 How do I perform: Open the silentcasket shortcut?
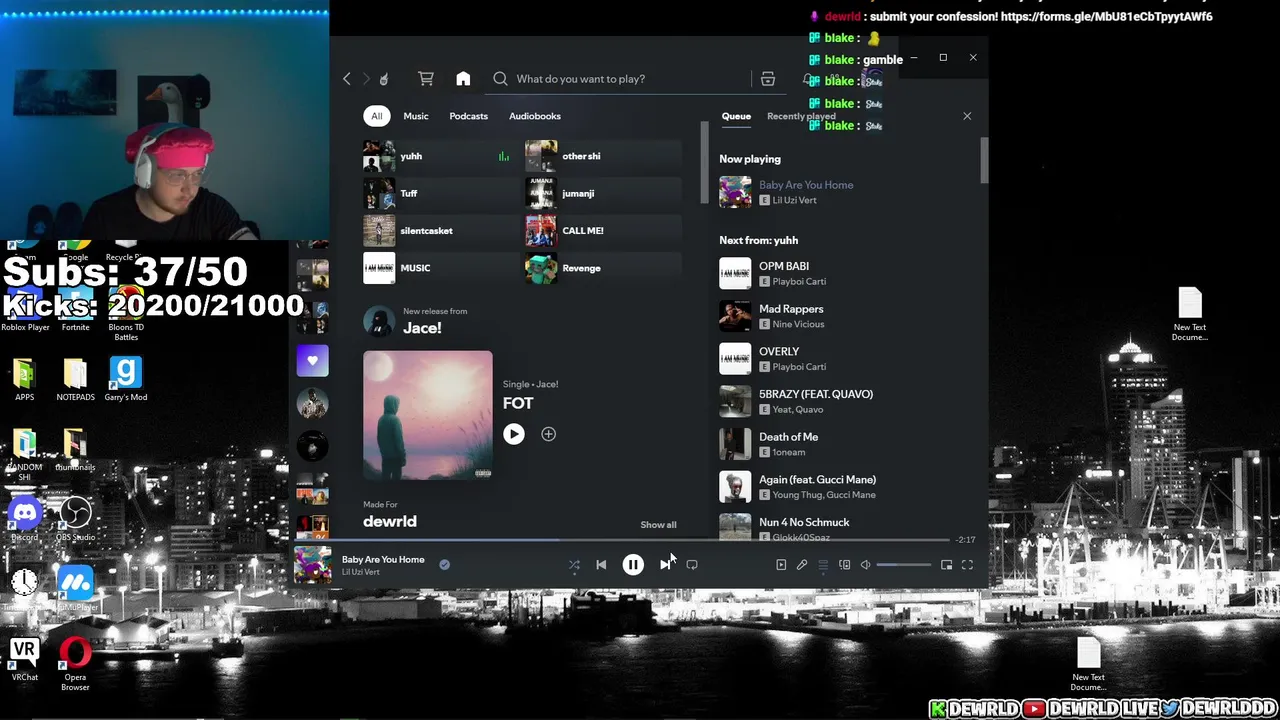coord(438,231)
